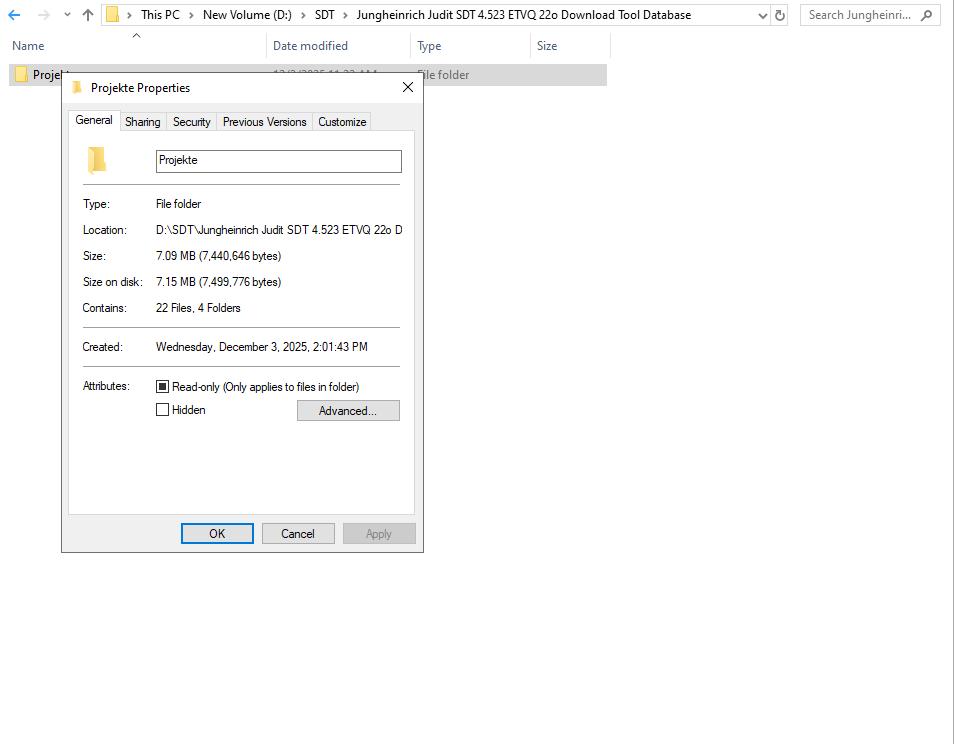Toggle the Read-only attribute checkbox
Image resolution: width=954 pixels, height=744 pixels.
tap(162, 386)
